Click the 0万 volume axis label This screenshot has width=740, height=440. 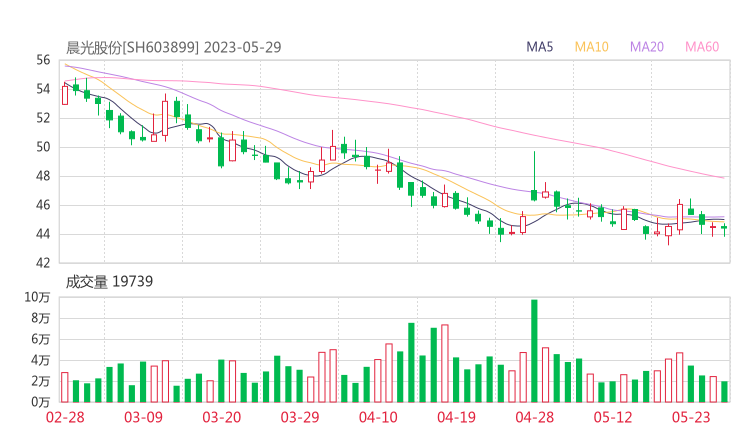[41, 402]
